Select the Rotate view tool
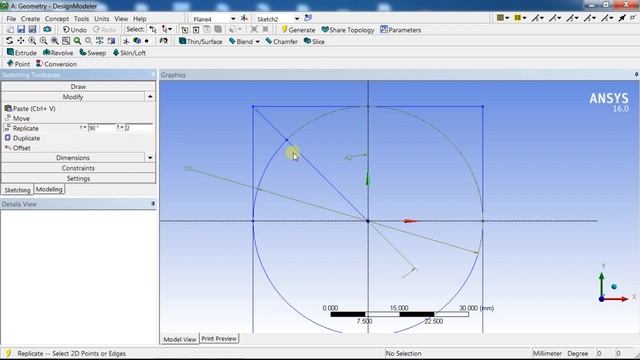 pyautogui.click(x=9, y=41)
